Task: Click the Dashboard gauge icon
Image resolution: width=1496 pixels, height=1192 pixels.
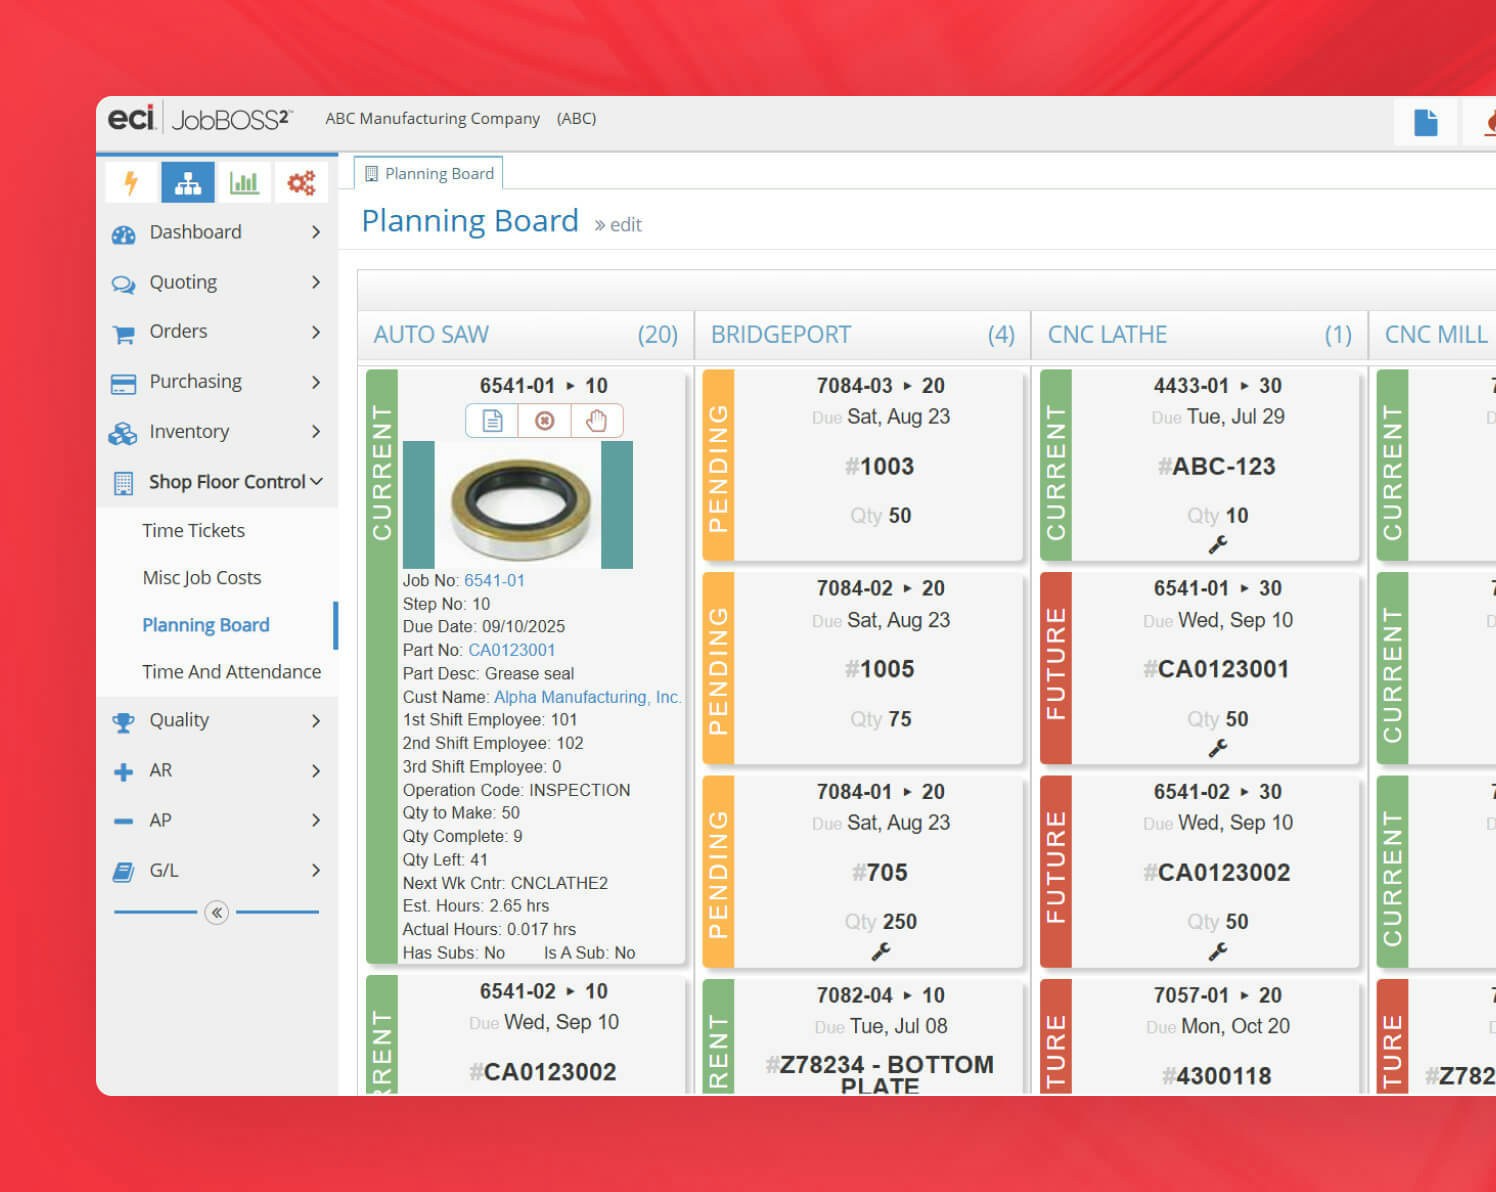Action: tap(123, 234)
